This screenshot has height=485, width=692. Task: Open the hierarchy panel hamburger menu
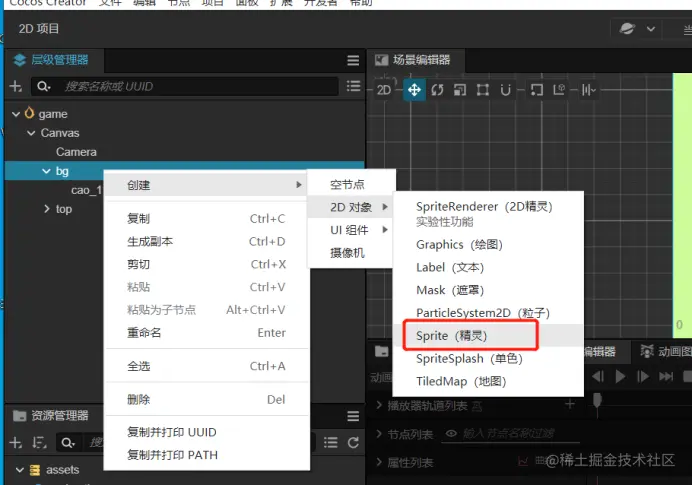point(353,60)
